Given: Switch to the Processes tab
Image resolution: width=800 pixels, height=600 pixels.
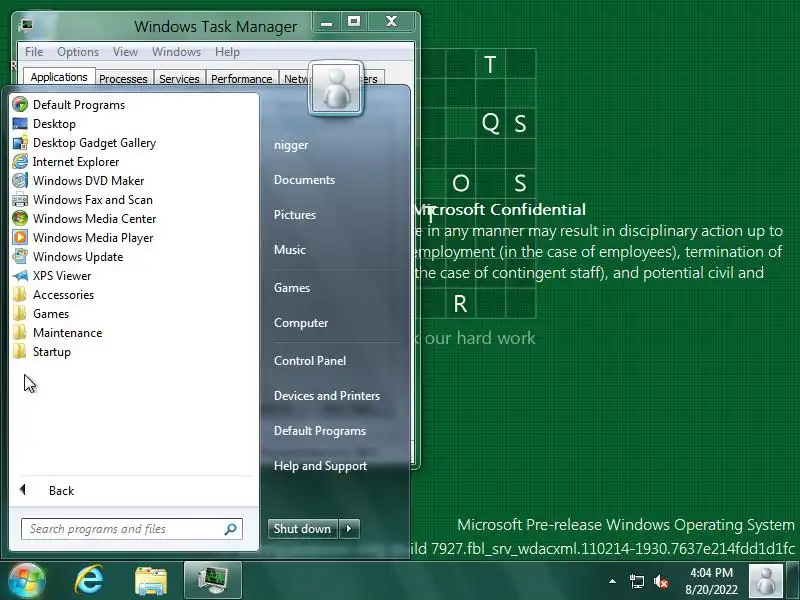Looking at the screenshot, I should pyautogui.click(x=123, y=79).
